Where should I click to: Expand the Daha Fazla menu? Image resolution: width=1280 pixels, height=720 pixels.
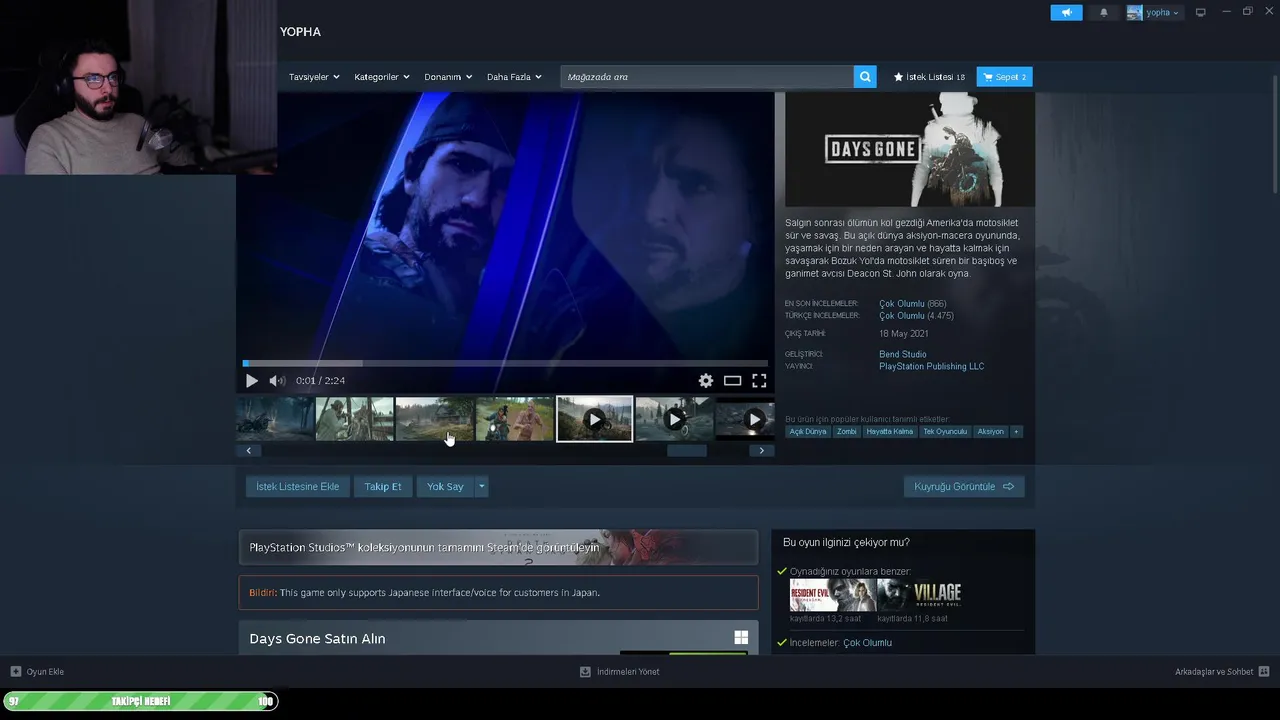click(514, 77)
